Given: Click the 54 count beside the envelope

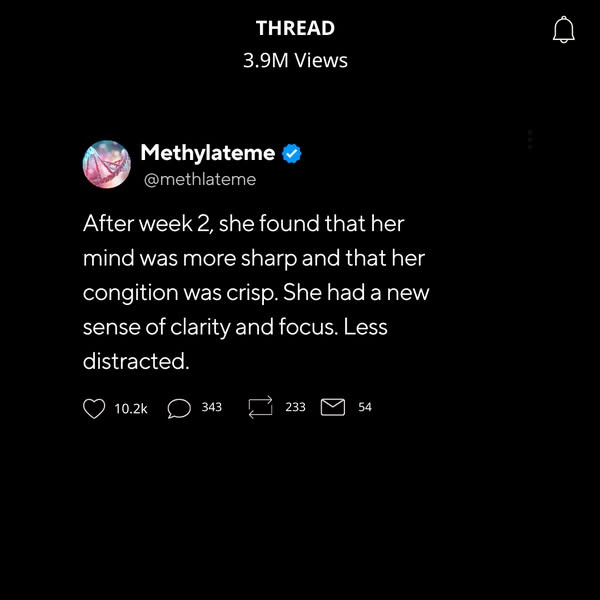Looking at the screenshot, I should coord(365,407).
